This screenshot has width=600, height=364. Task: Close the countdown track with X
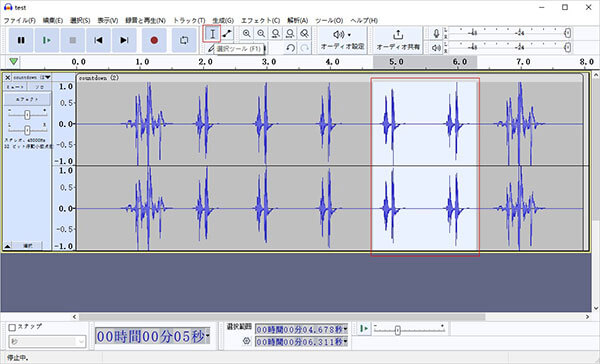pyautogui.click(x=8, y=78)
